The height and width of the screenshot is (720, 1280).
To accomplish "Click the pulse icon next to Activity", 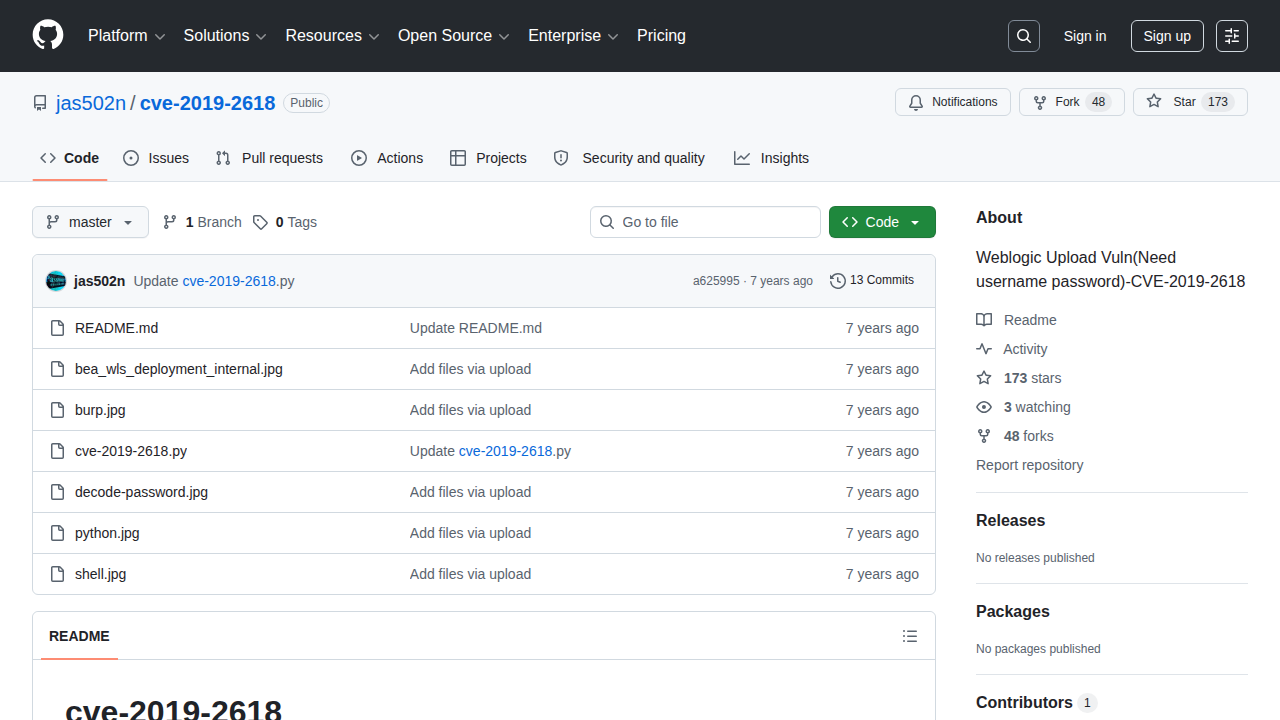I will 984,349.
